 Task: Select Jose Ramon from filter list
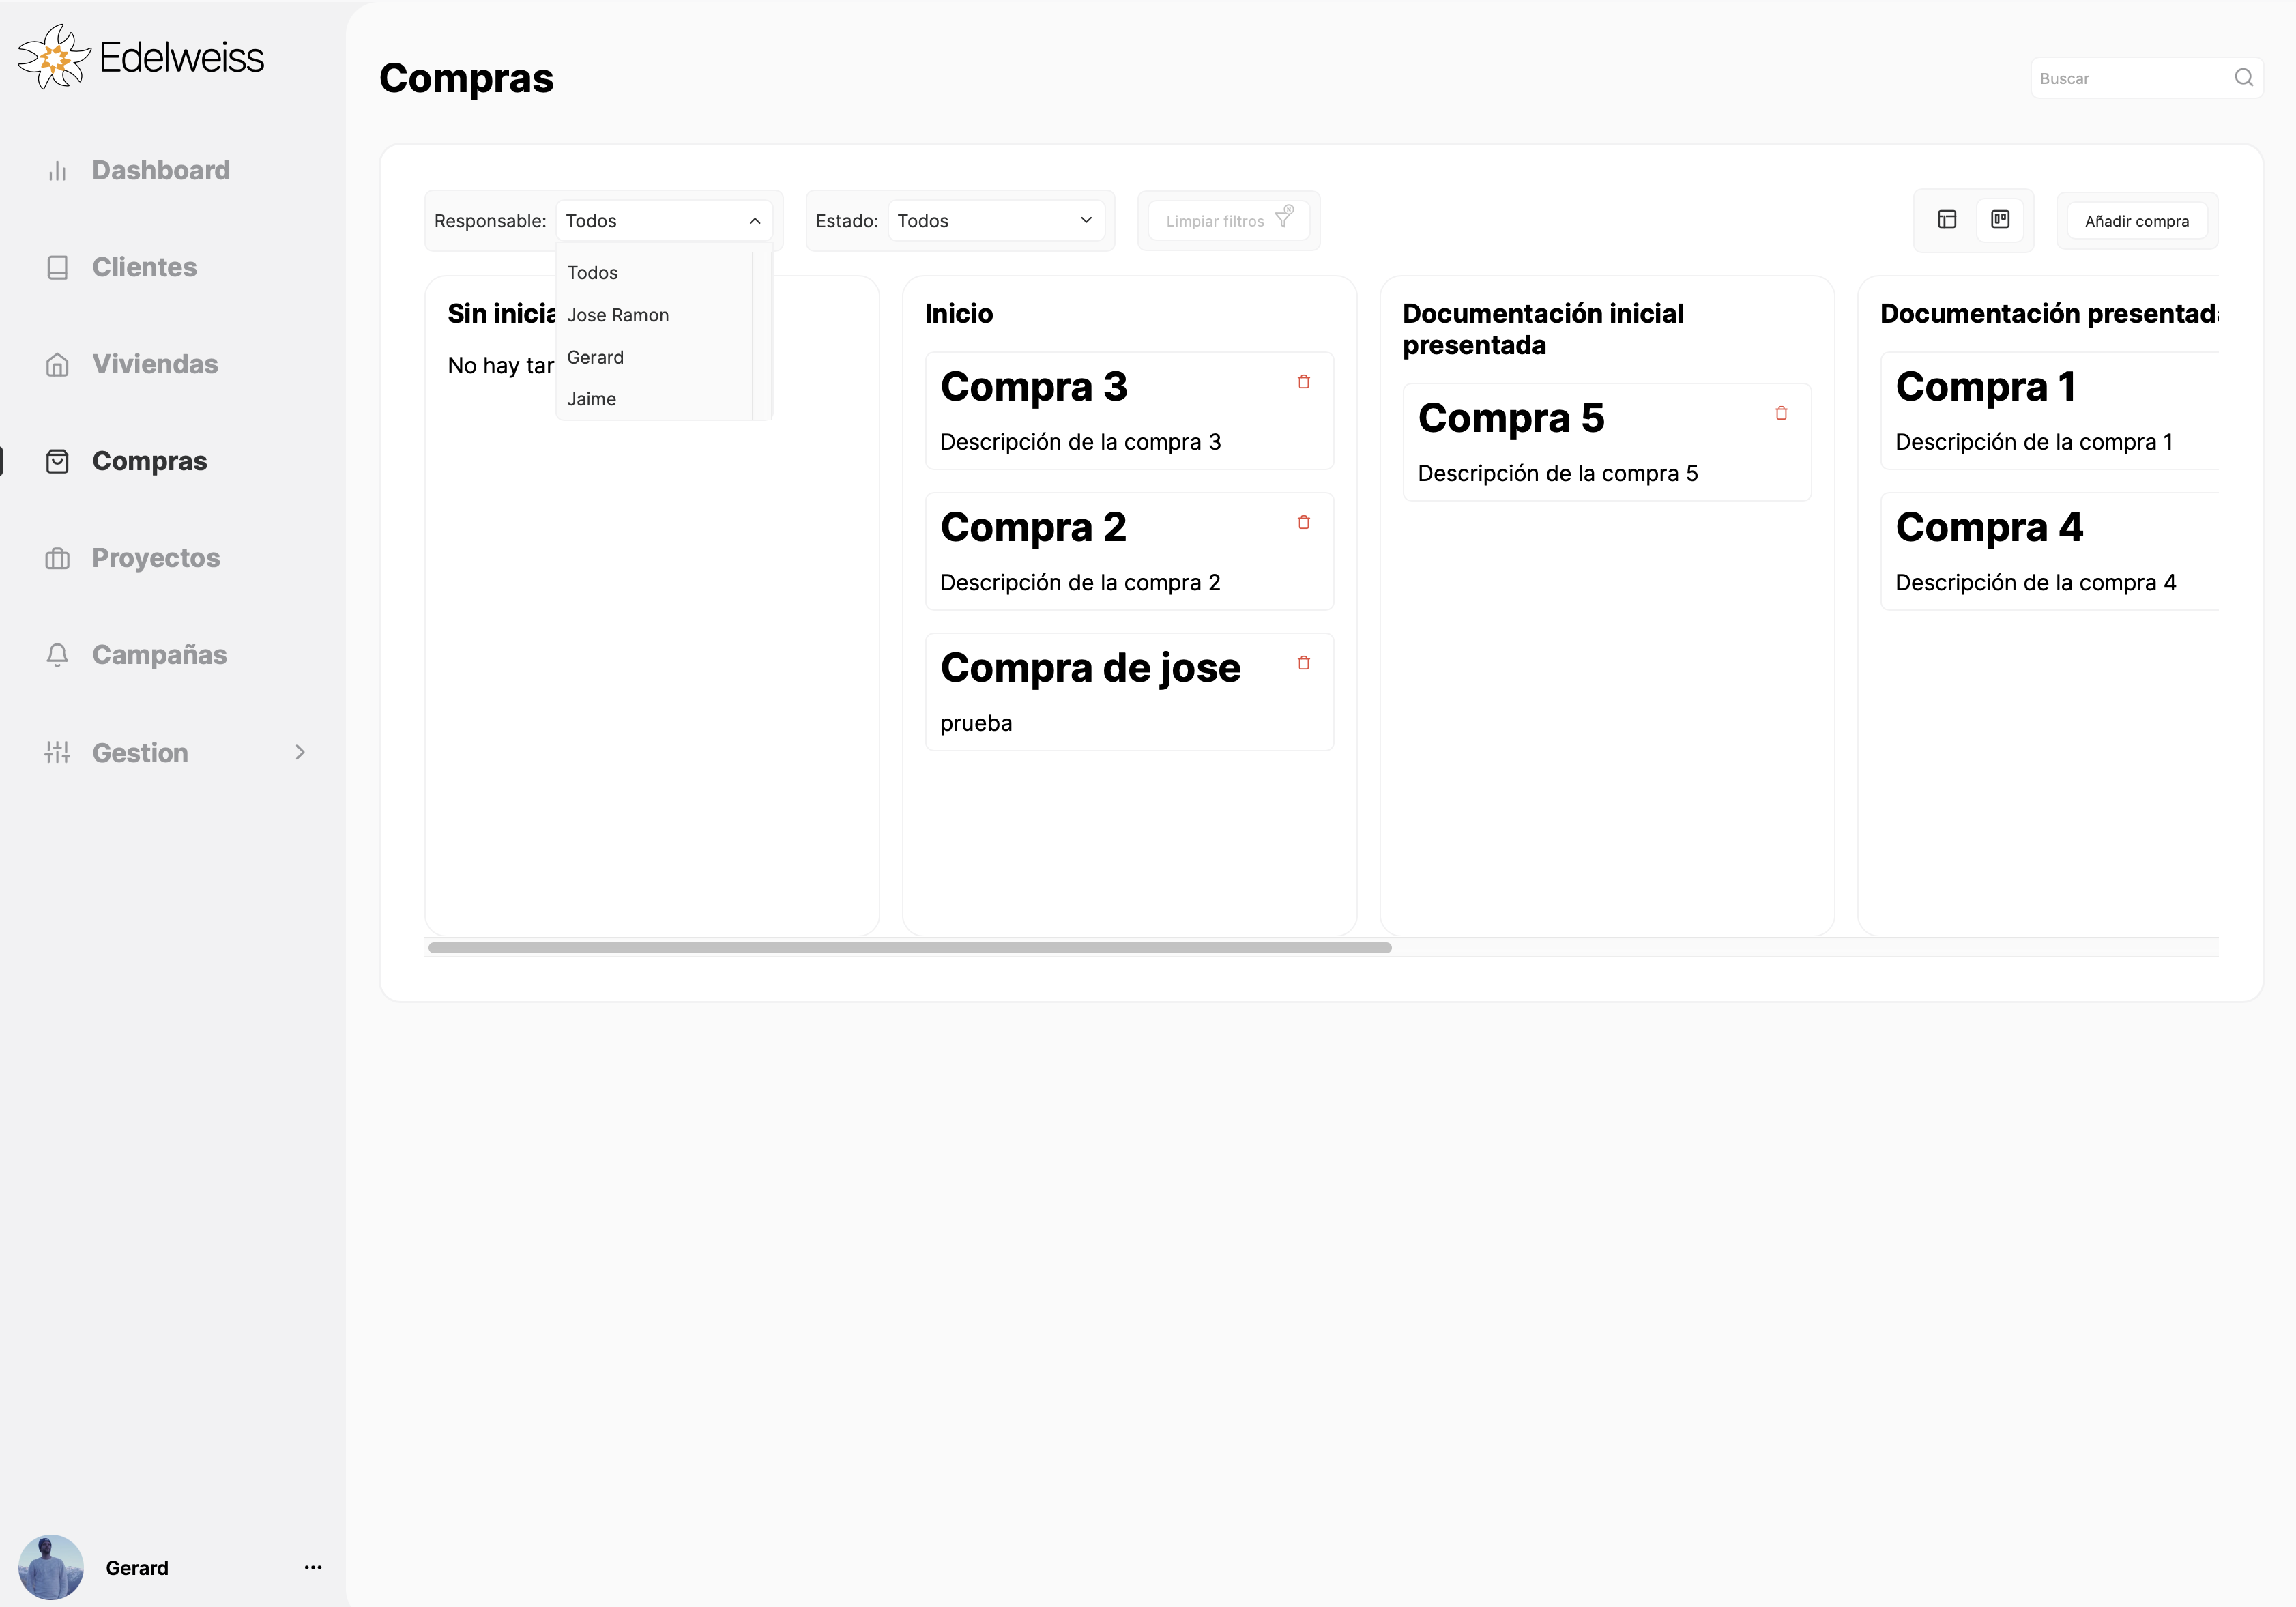(x=617, y=314)
